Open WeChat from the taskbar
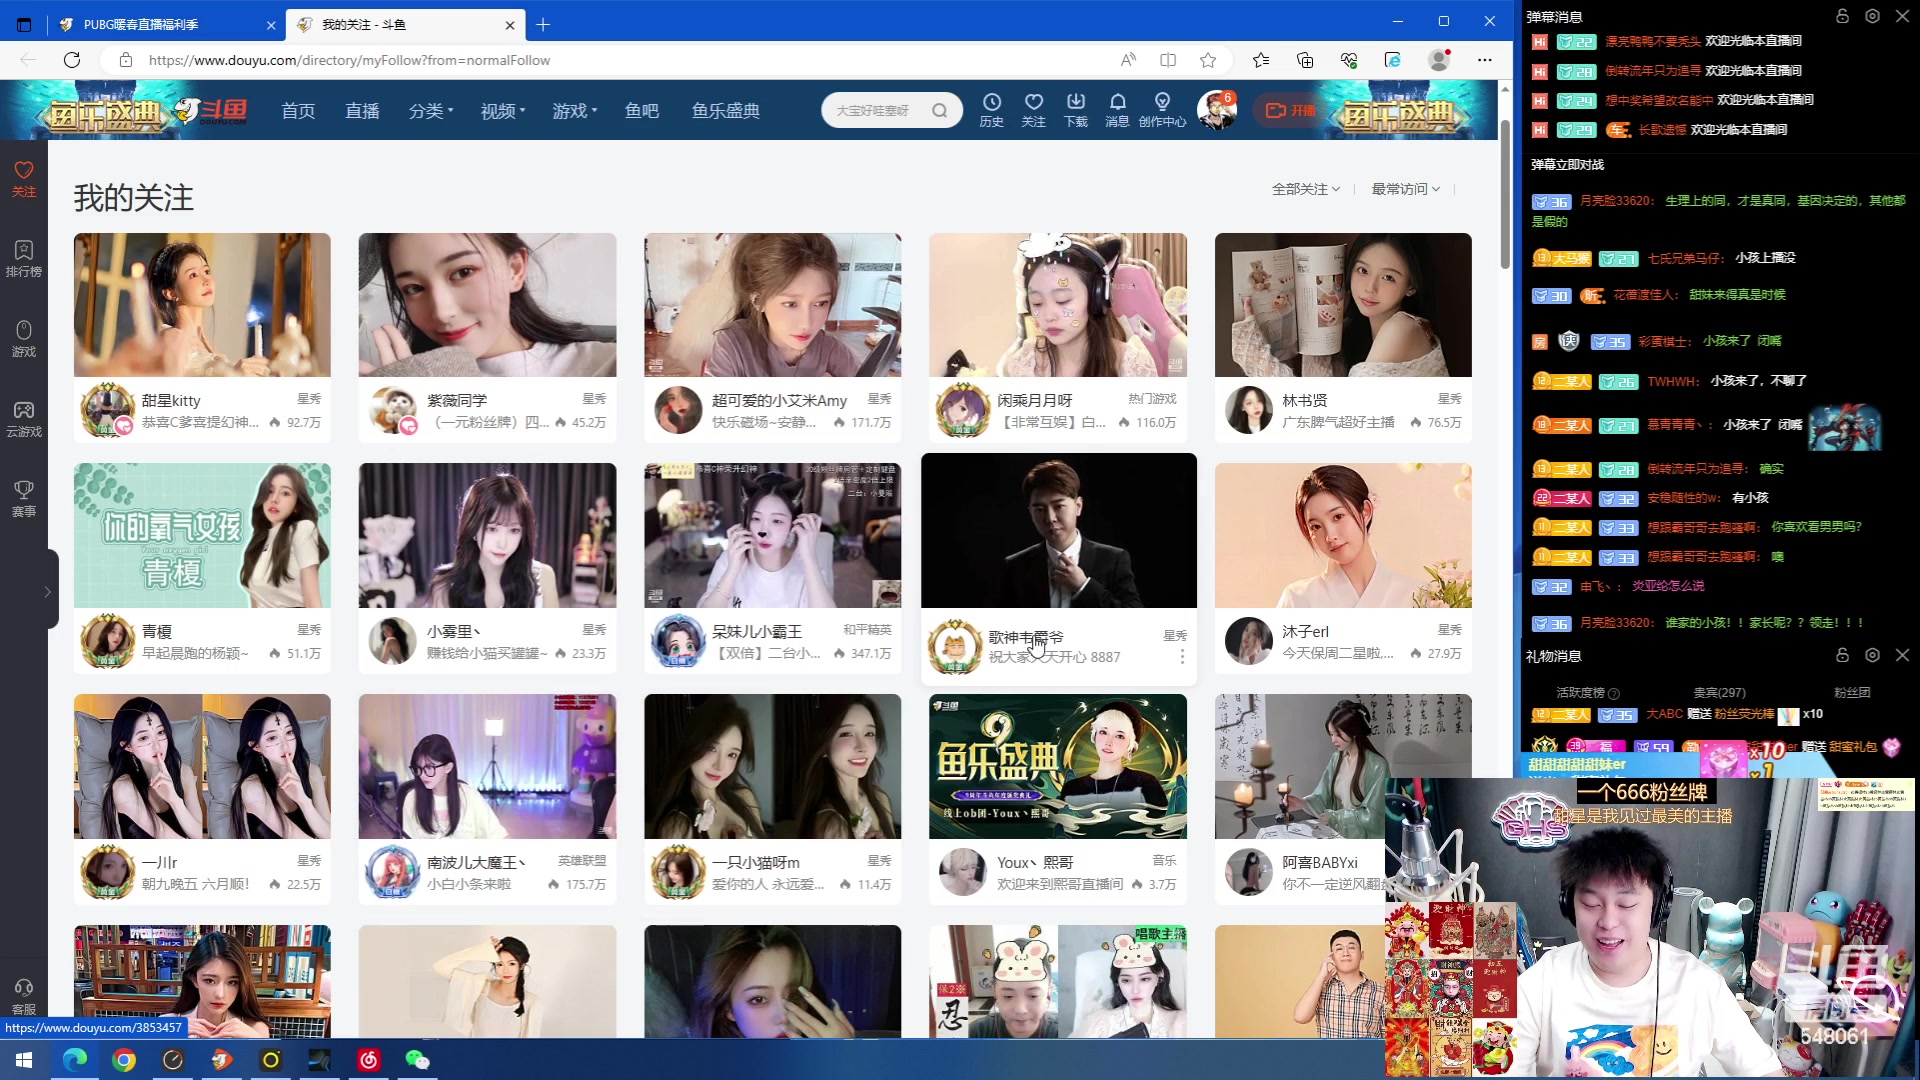 tap(417, 1060)
